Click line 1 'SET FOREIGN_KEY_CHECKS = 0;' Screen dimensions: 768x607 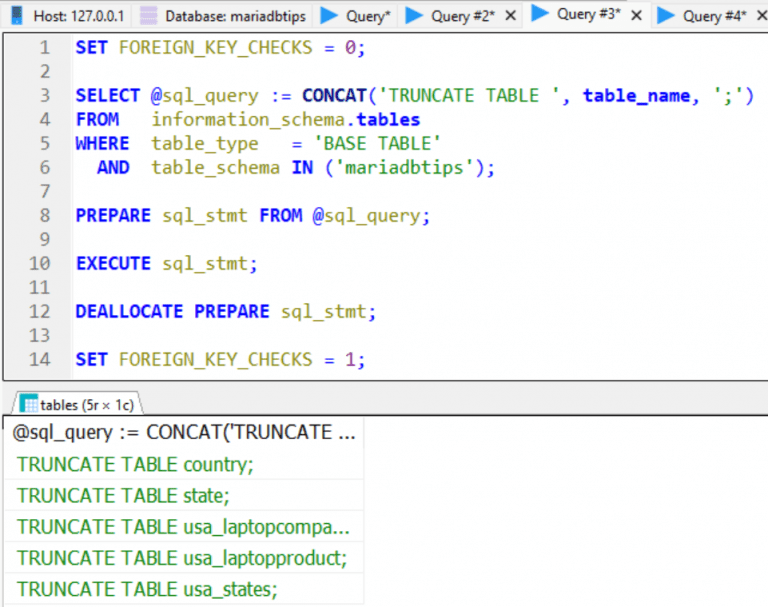pos(220,48)
